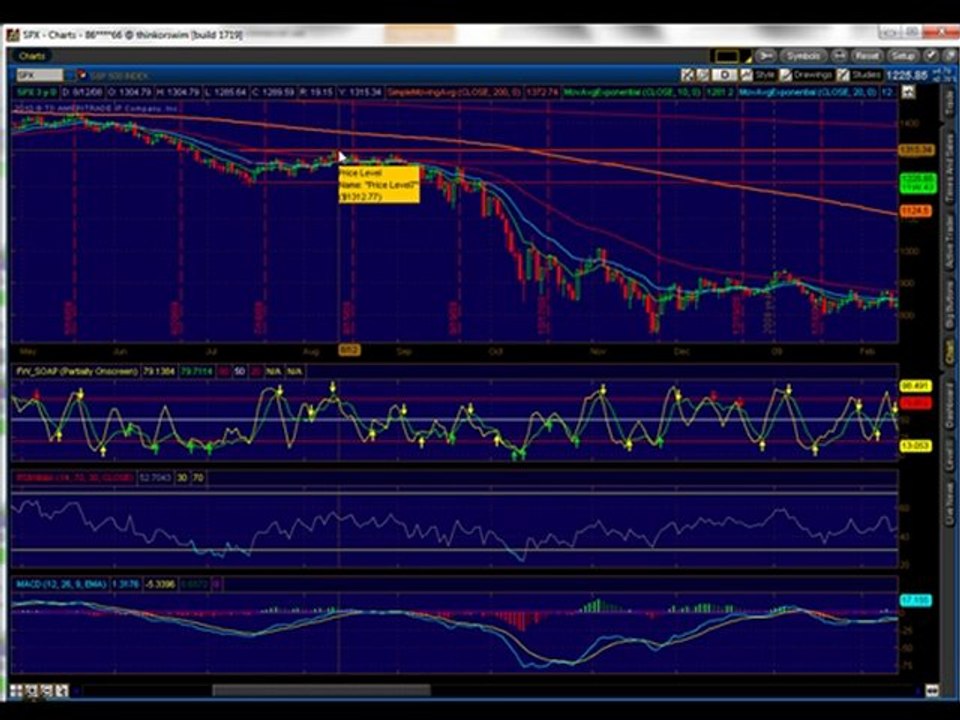Click the second layout icon at bottom left
The width and height of the screenshot is (960, 720).
click(x=32, y=691)
